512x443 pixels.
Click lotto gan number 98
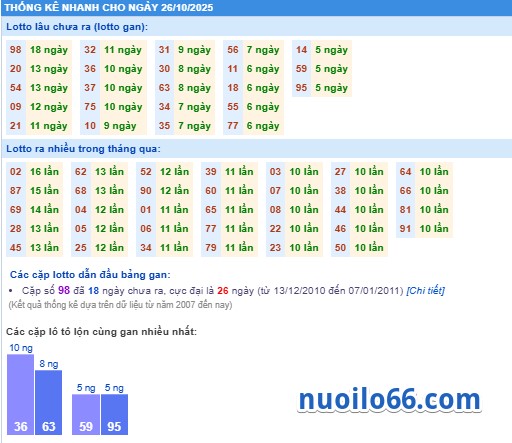click(x=16, y=50)
